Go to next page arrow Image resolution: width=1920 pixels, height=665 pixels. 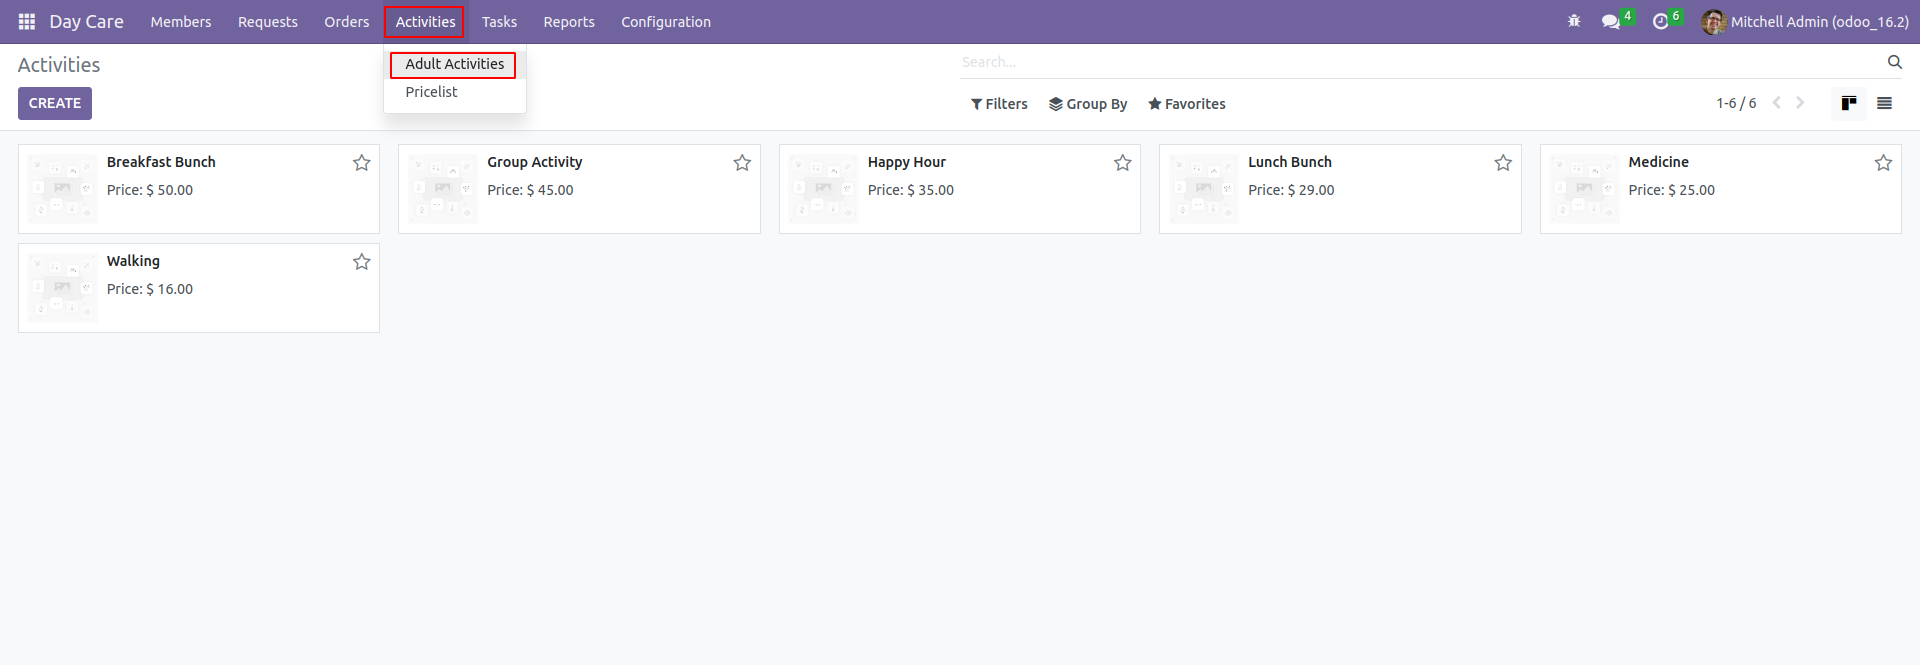[1800, 103]
